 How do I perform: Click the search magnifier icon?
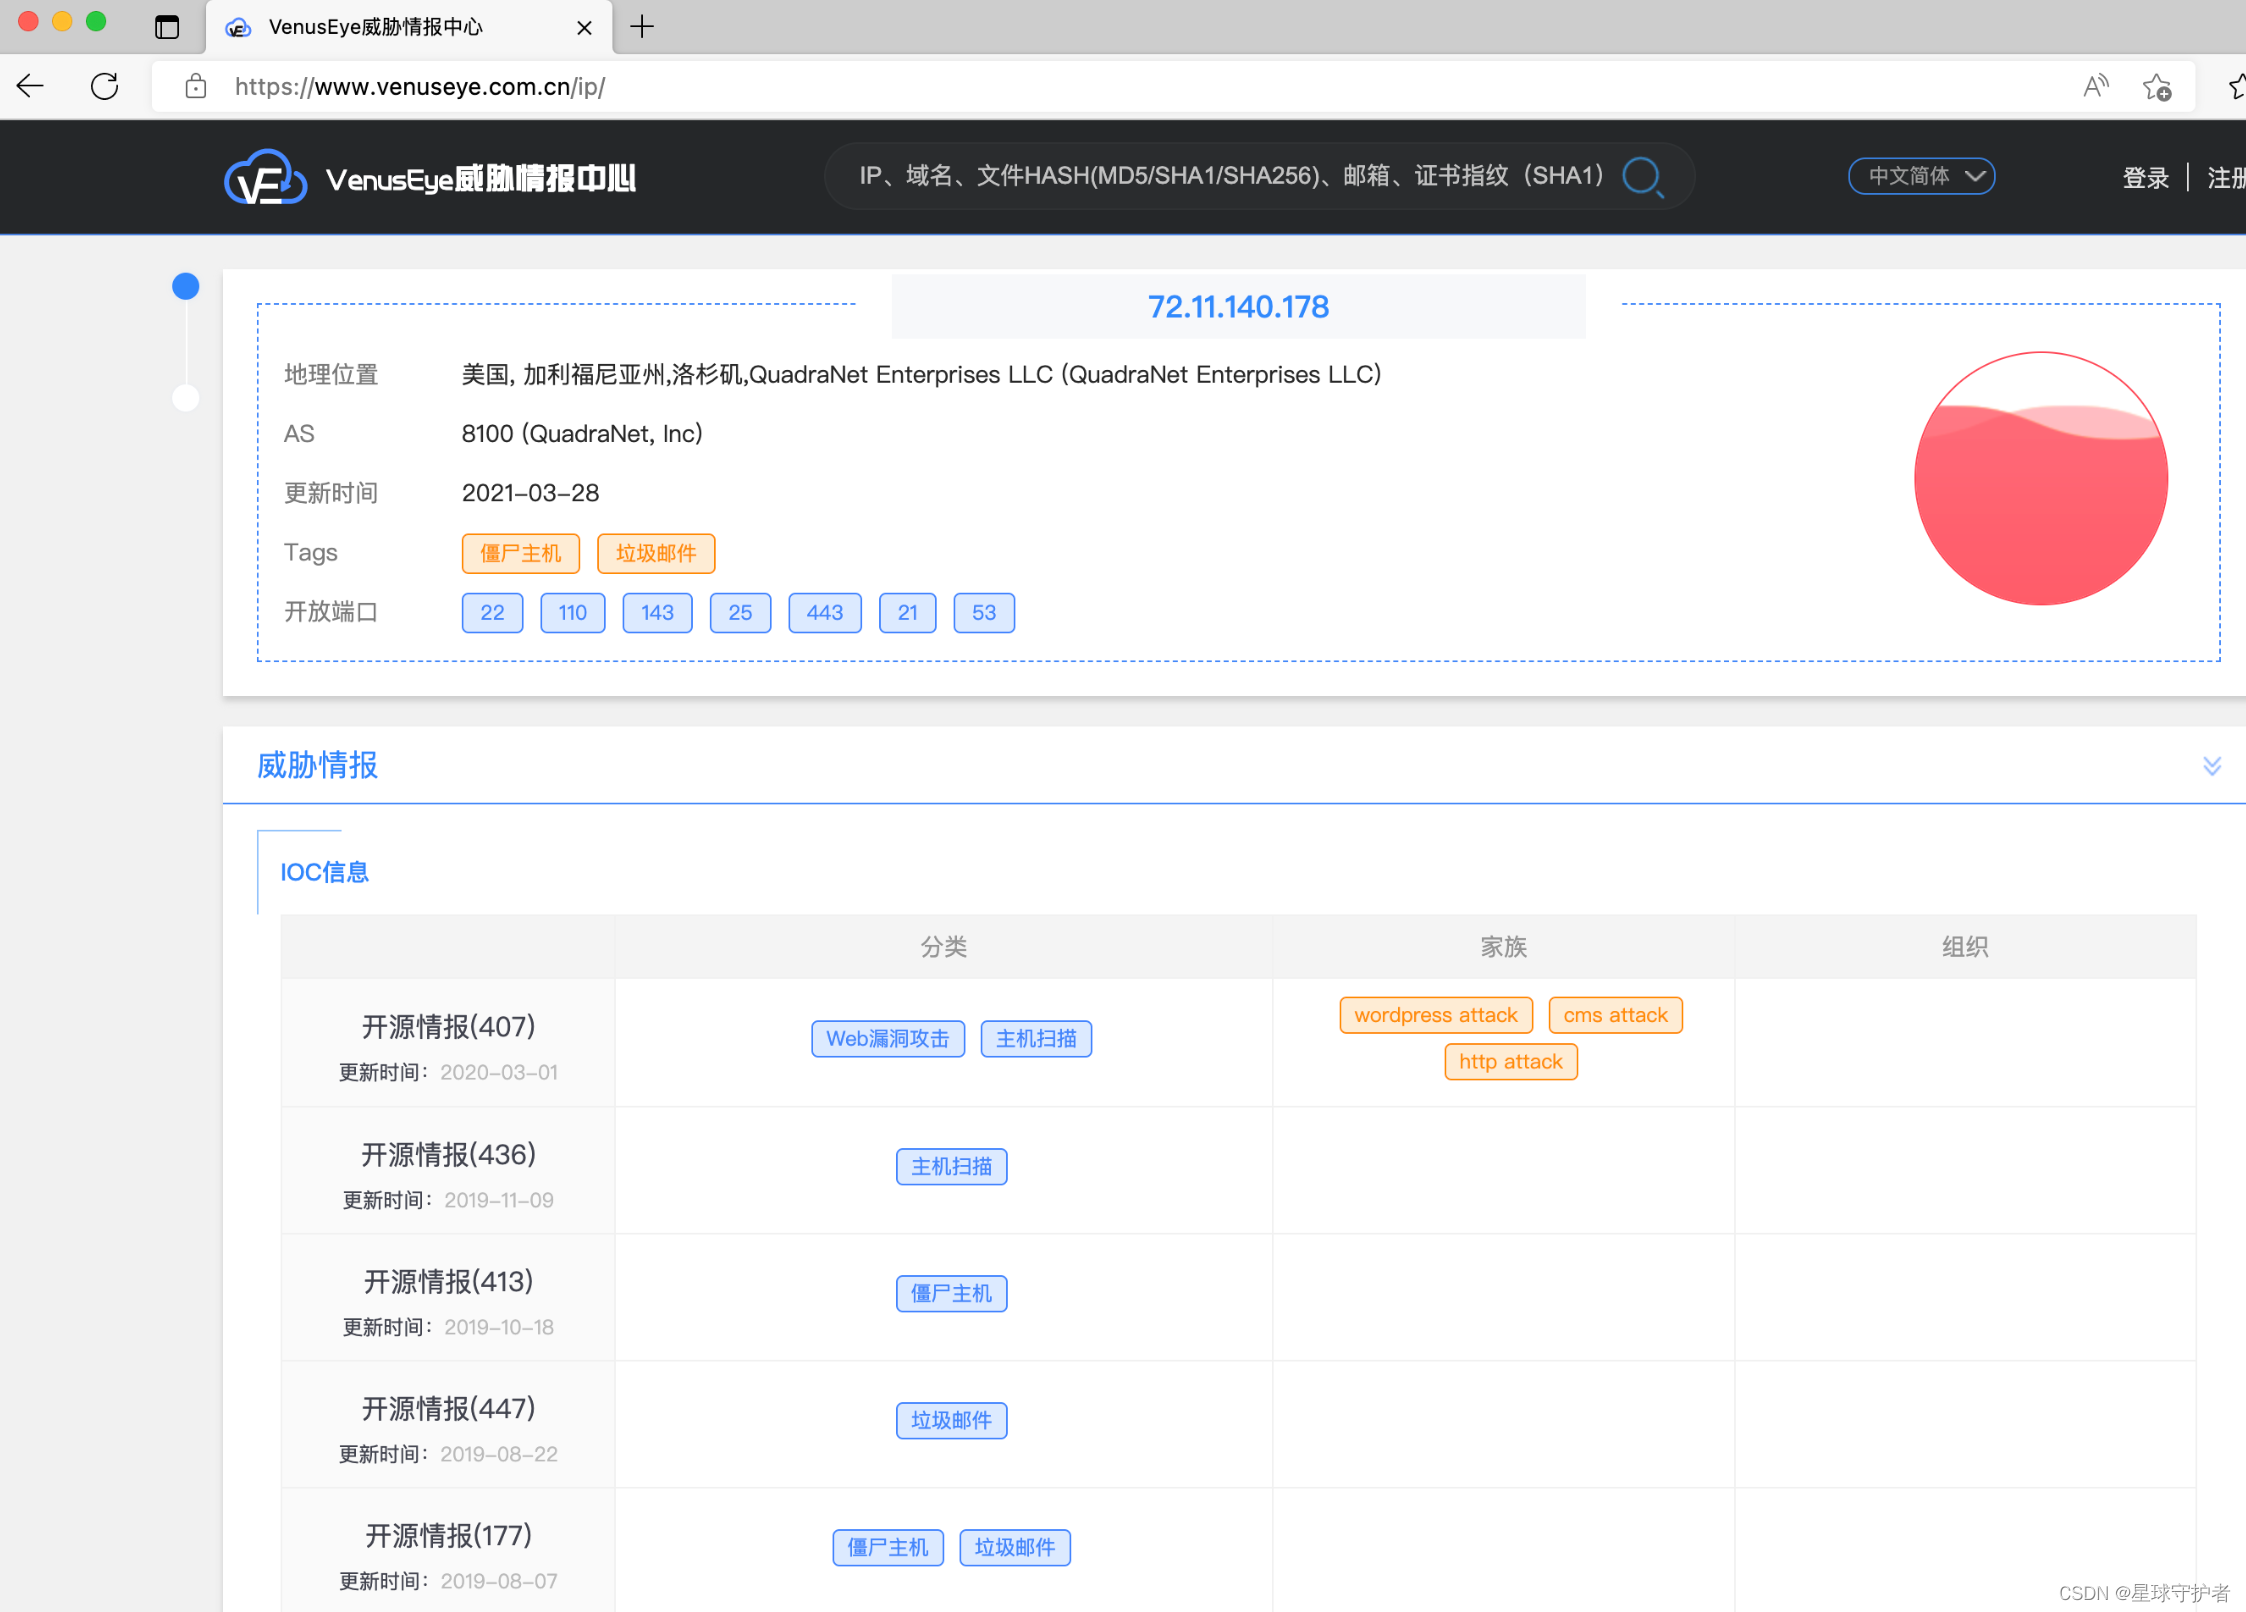click(x=1642, y=177)
